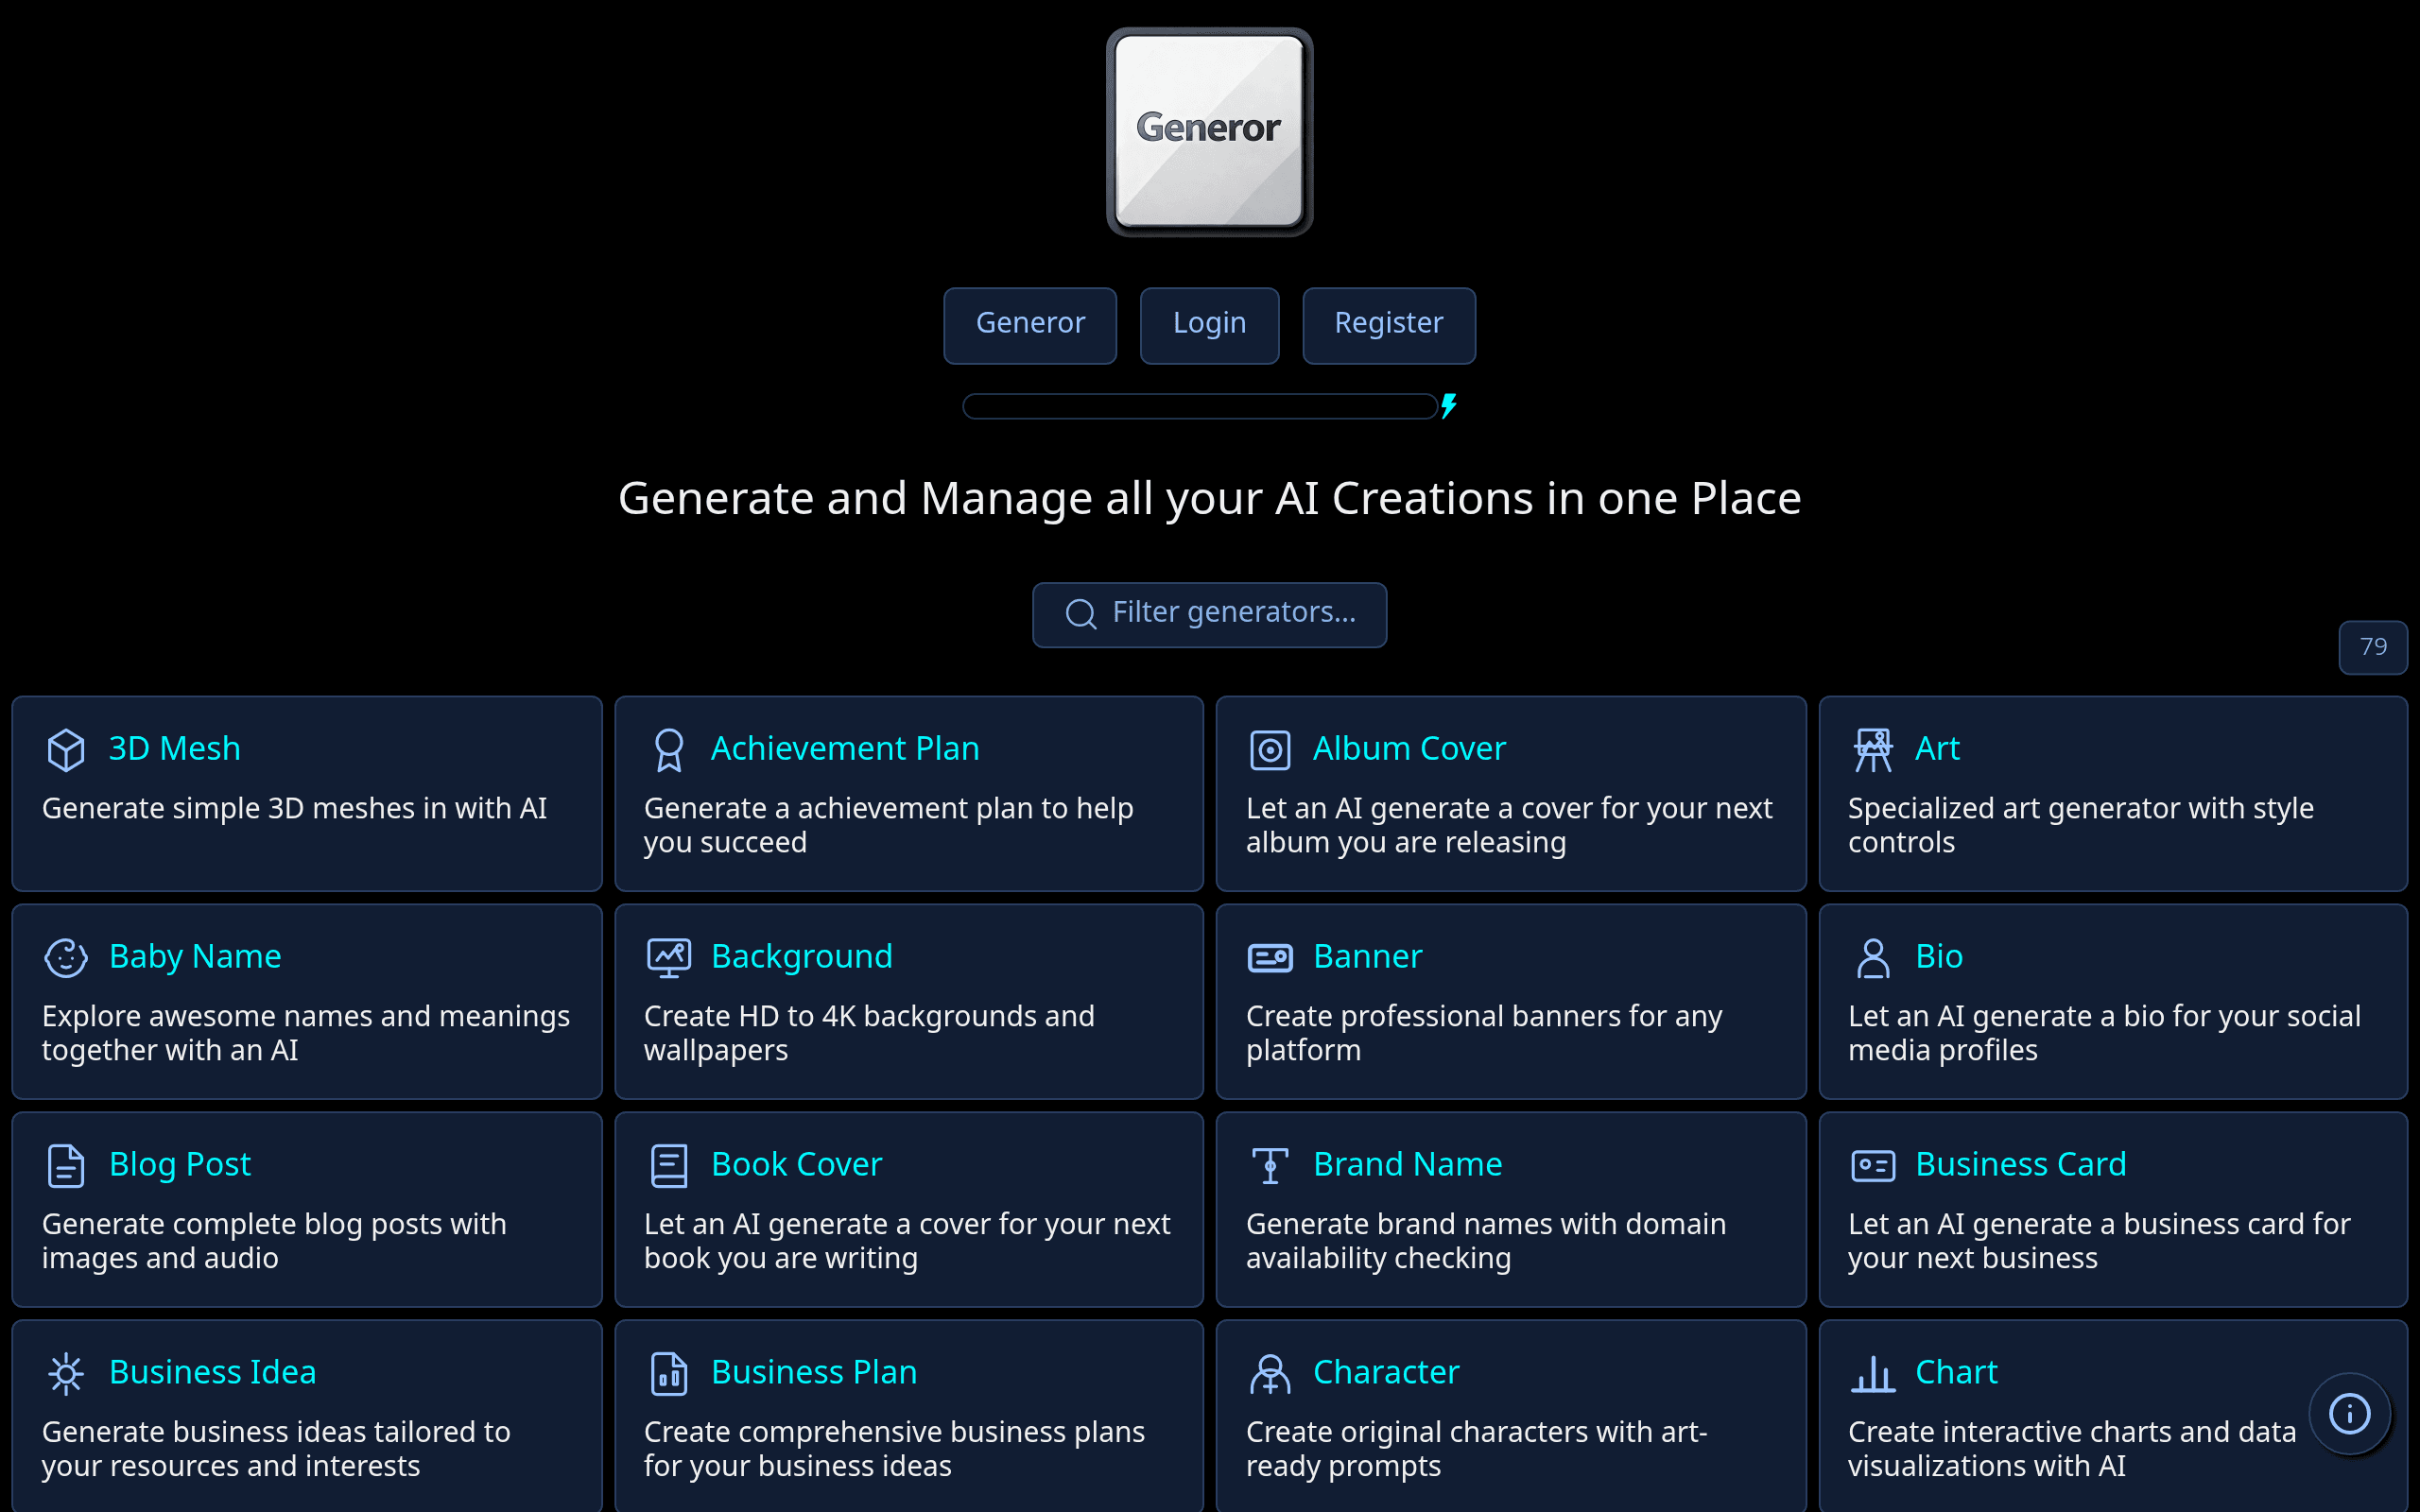Viewport: 2420px width, 1512px height.
Task: Click the info circle button
Action: (x=2349, y=1413)
